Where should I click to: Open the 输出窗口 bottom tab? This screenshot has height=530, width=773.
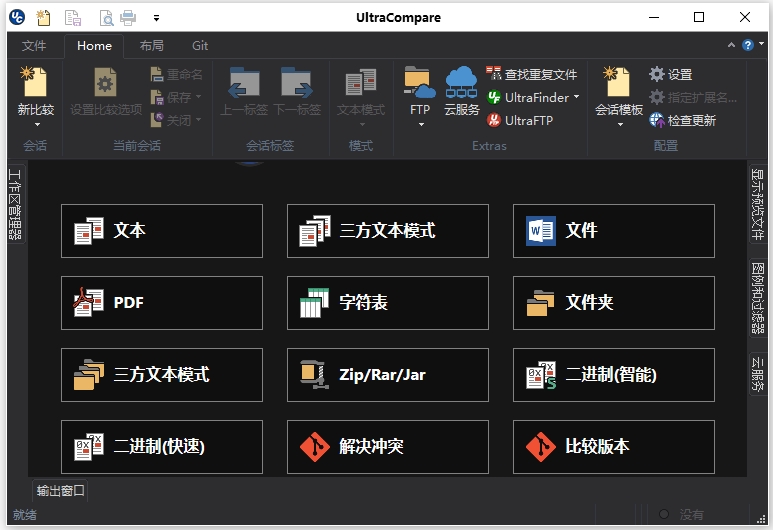[60, 491]
